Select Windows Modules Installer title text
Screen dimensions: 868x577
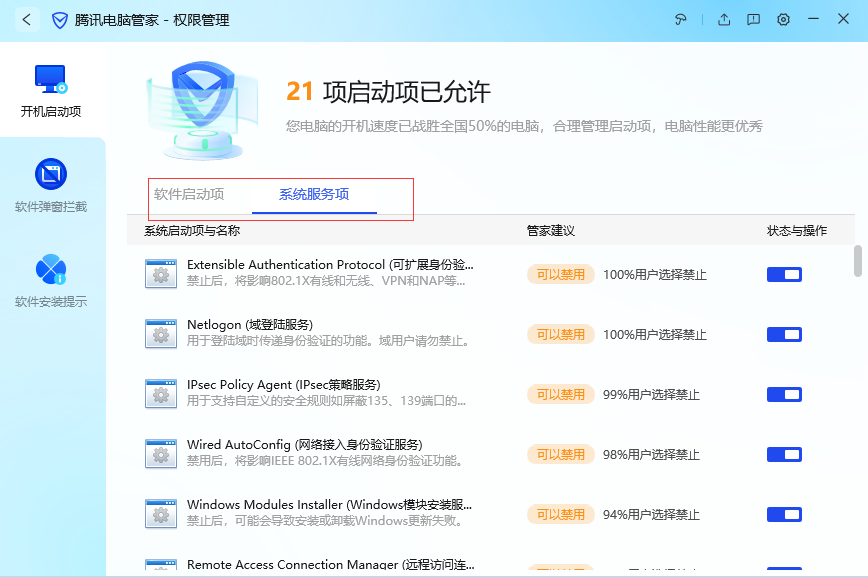pos(329,504)
